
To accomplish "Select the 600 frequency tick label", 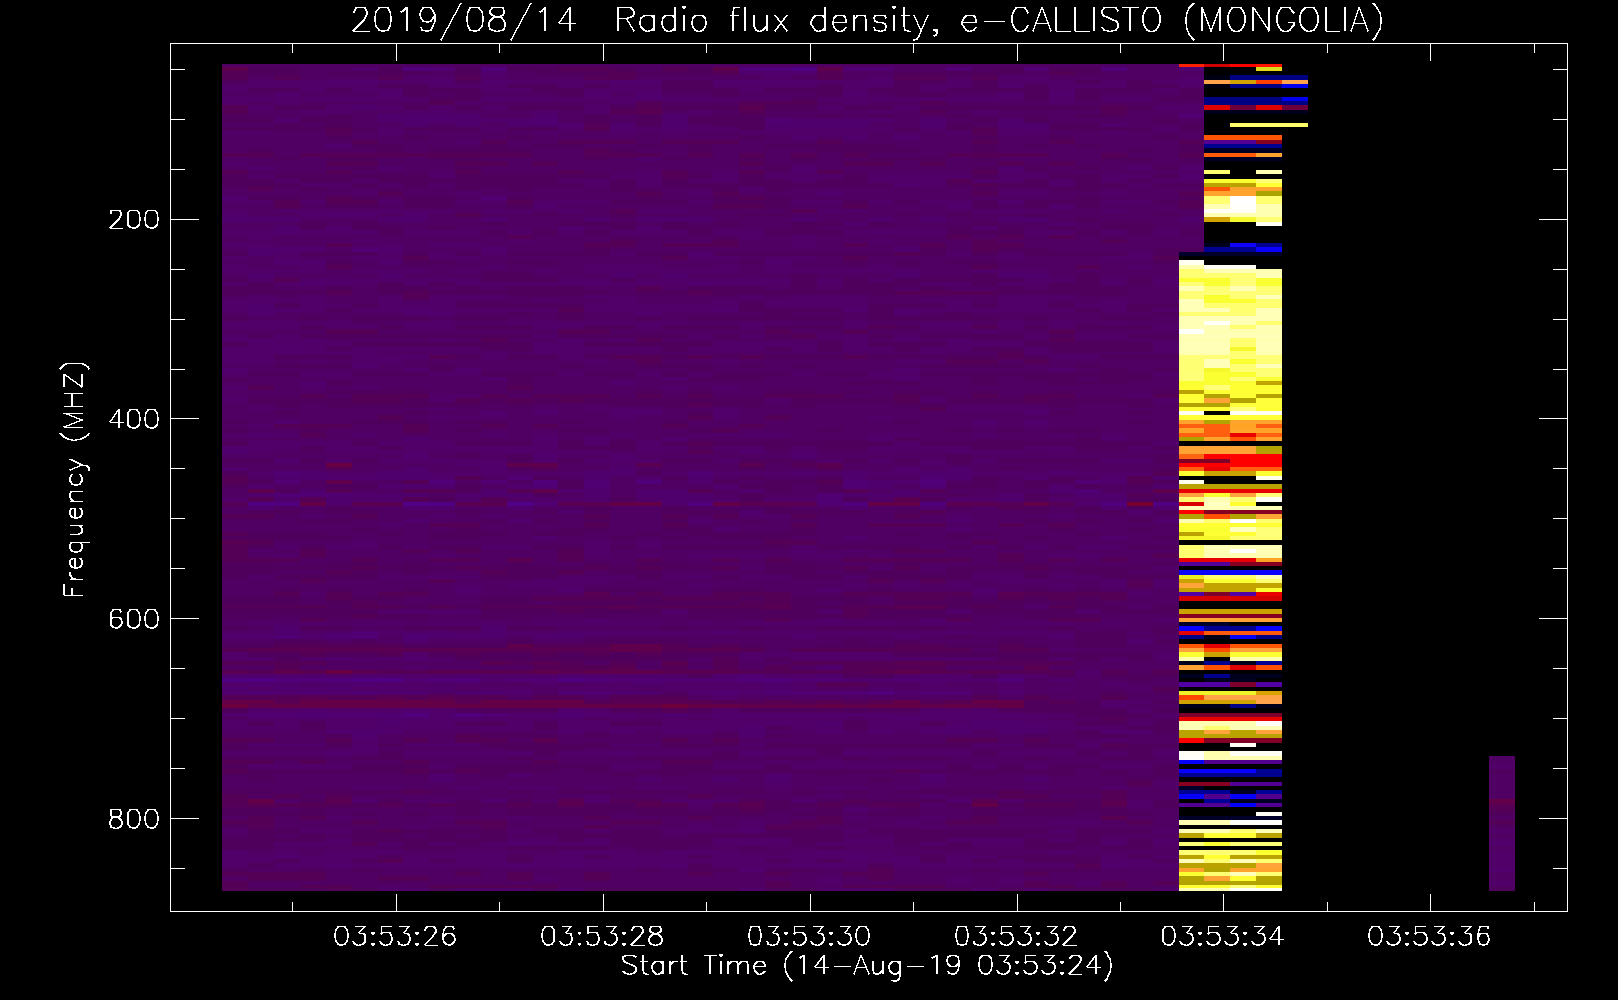I will coord(134,619).
